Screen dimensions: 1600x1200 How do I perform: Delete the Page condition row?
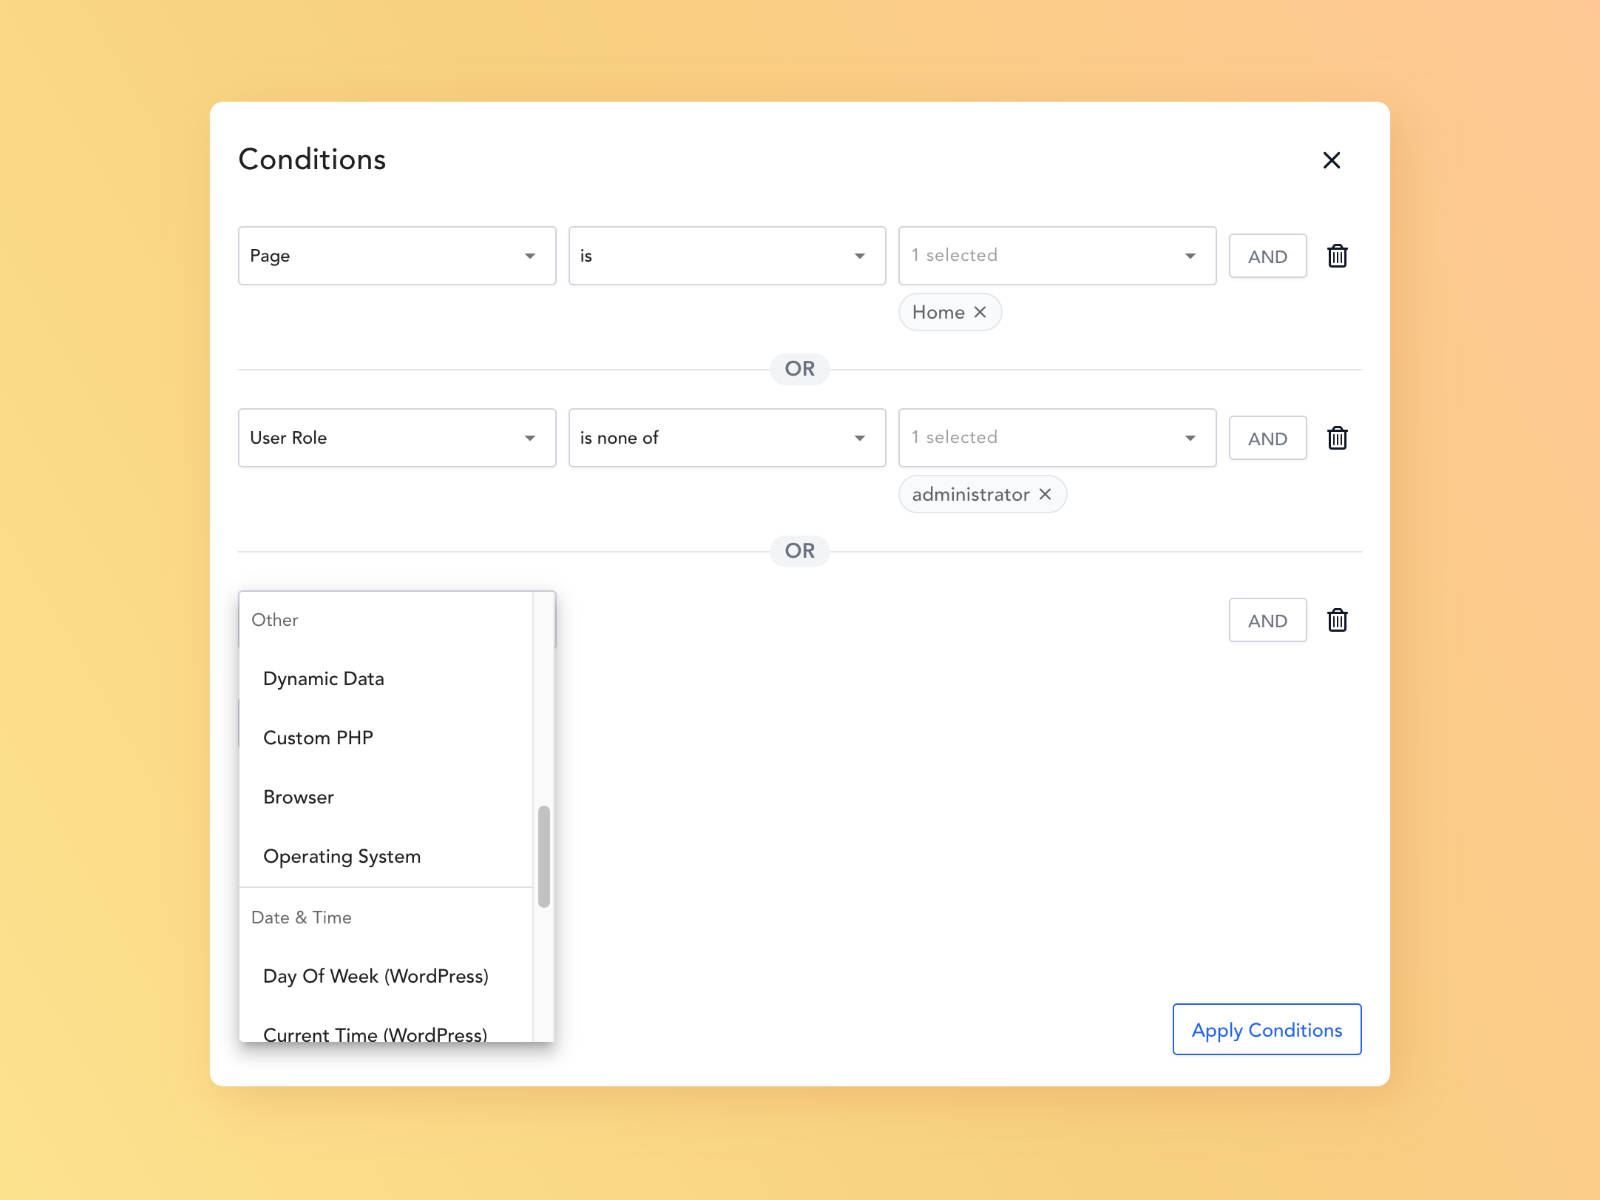[x=1337, y=256]
